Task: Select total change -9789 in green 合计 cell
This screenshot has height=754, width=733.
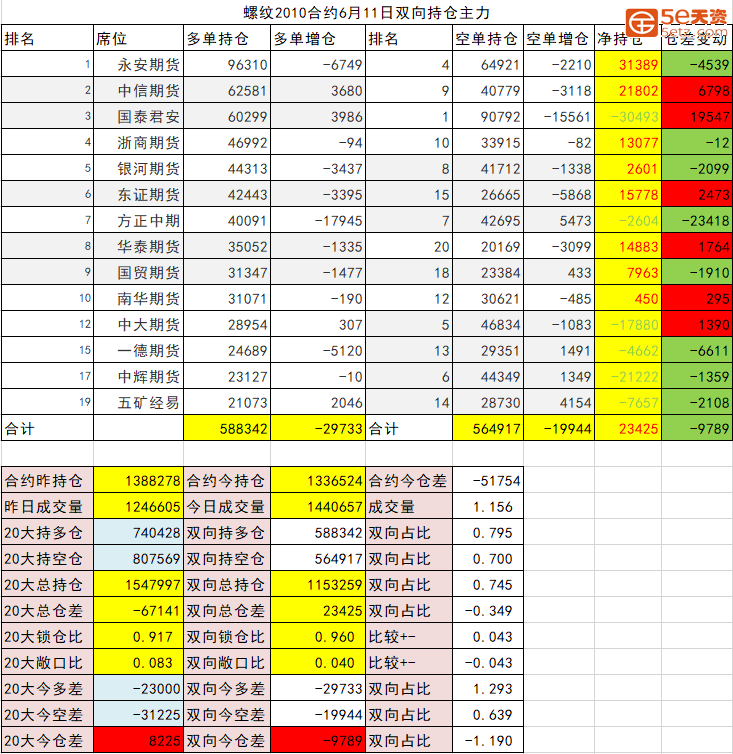Action: (697, 427)
